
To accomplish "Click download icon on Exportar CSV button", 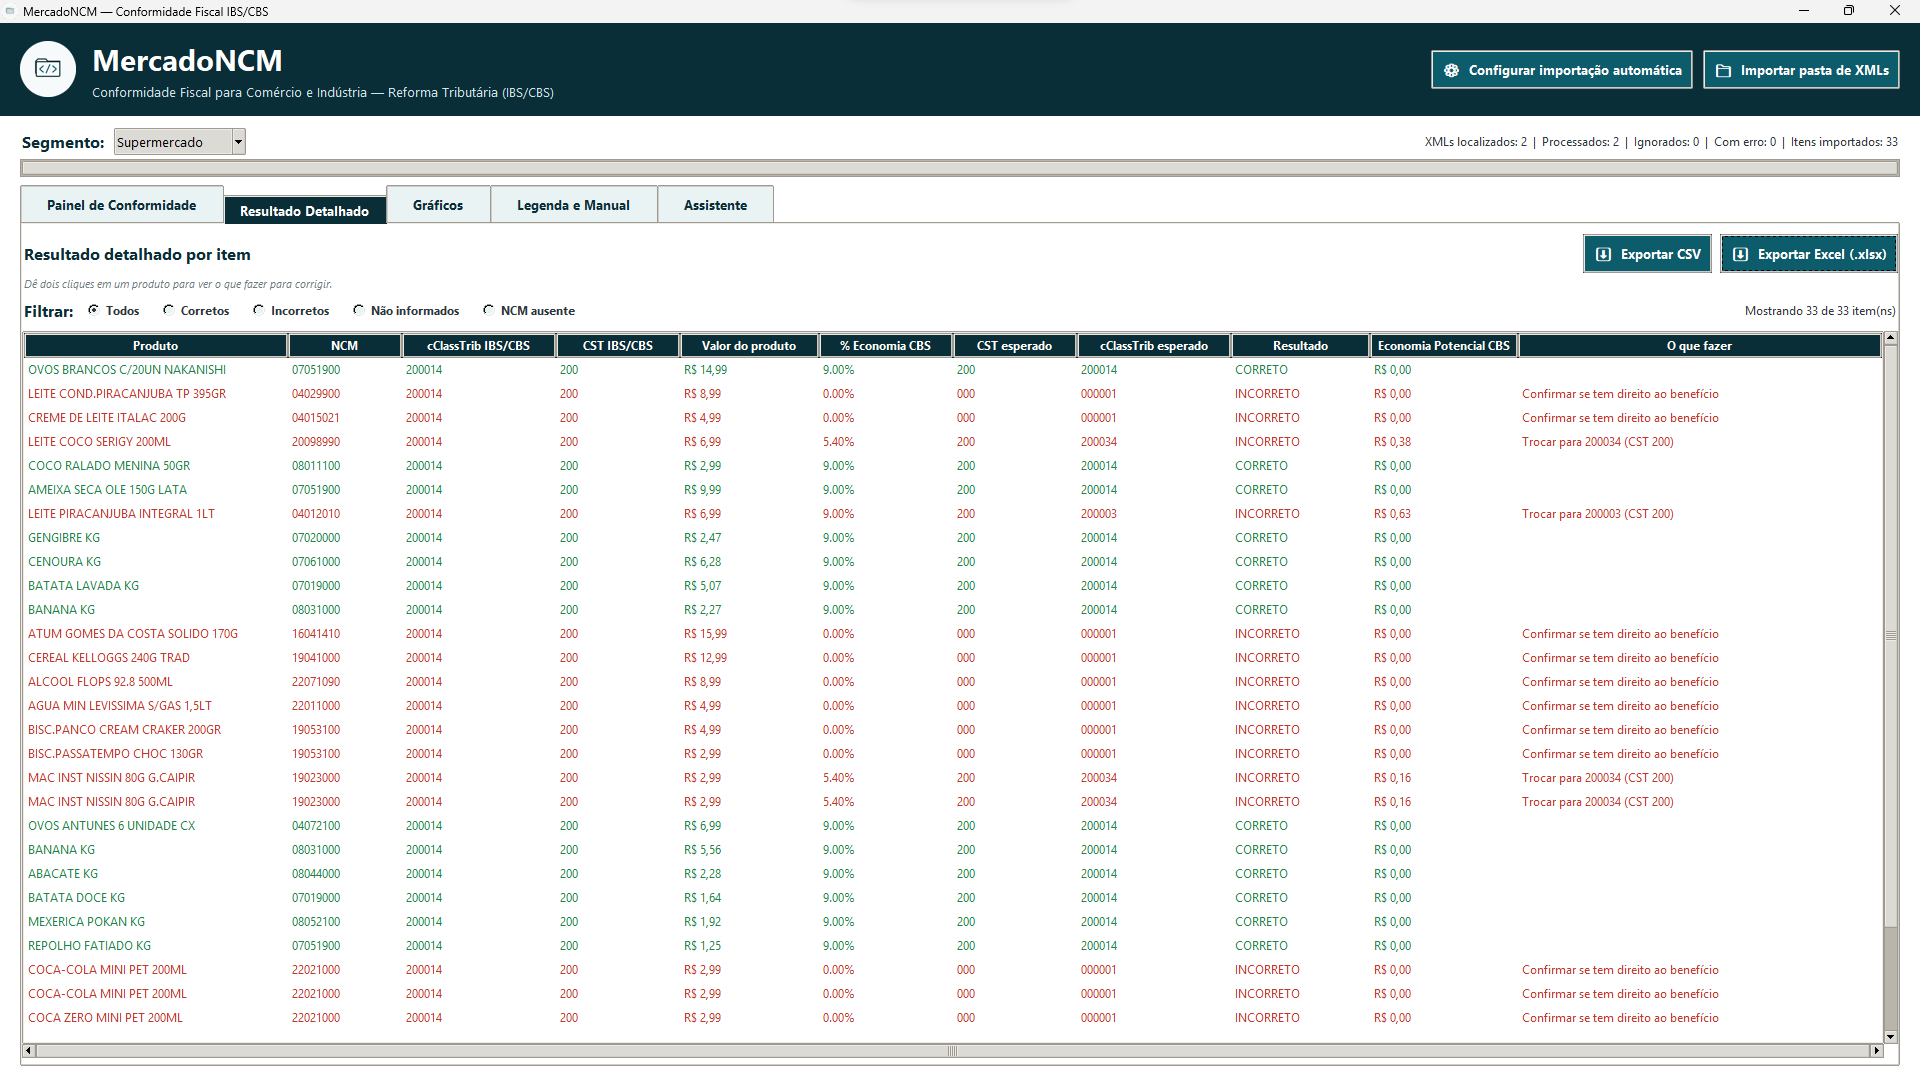I will click(1603, 254).
